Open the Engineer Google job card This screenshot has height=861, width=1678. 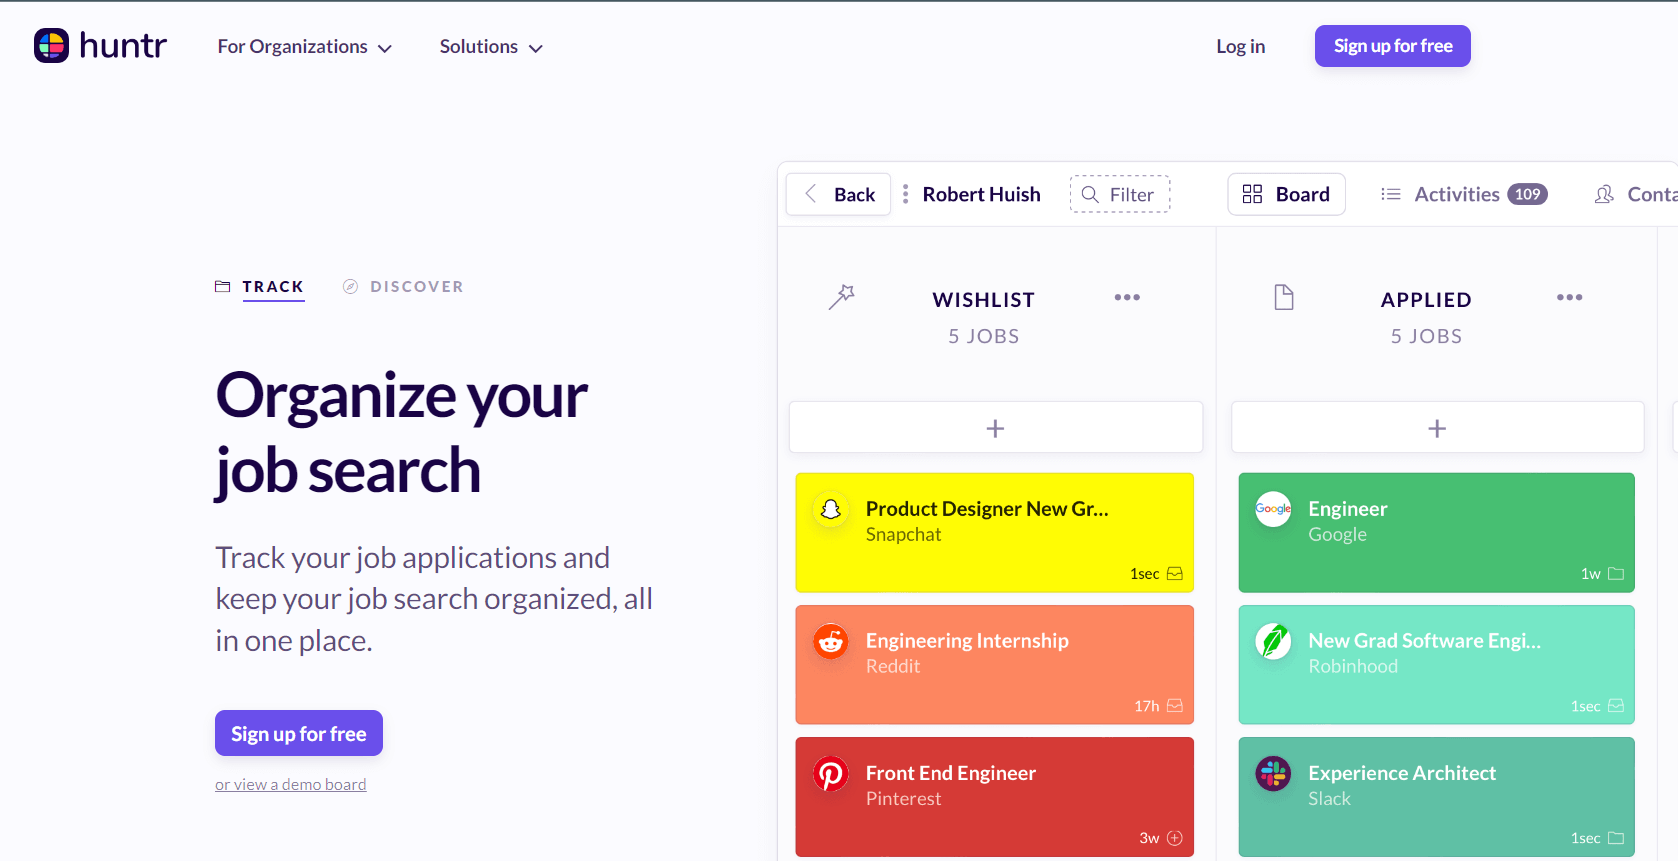1437,532
